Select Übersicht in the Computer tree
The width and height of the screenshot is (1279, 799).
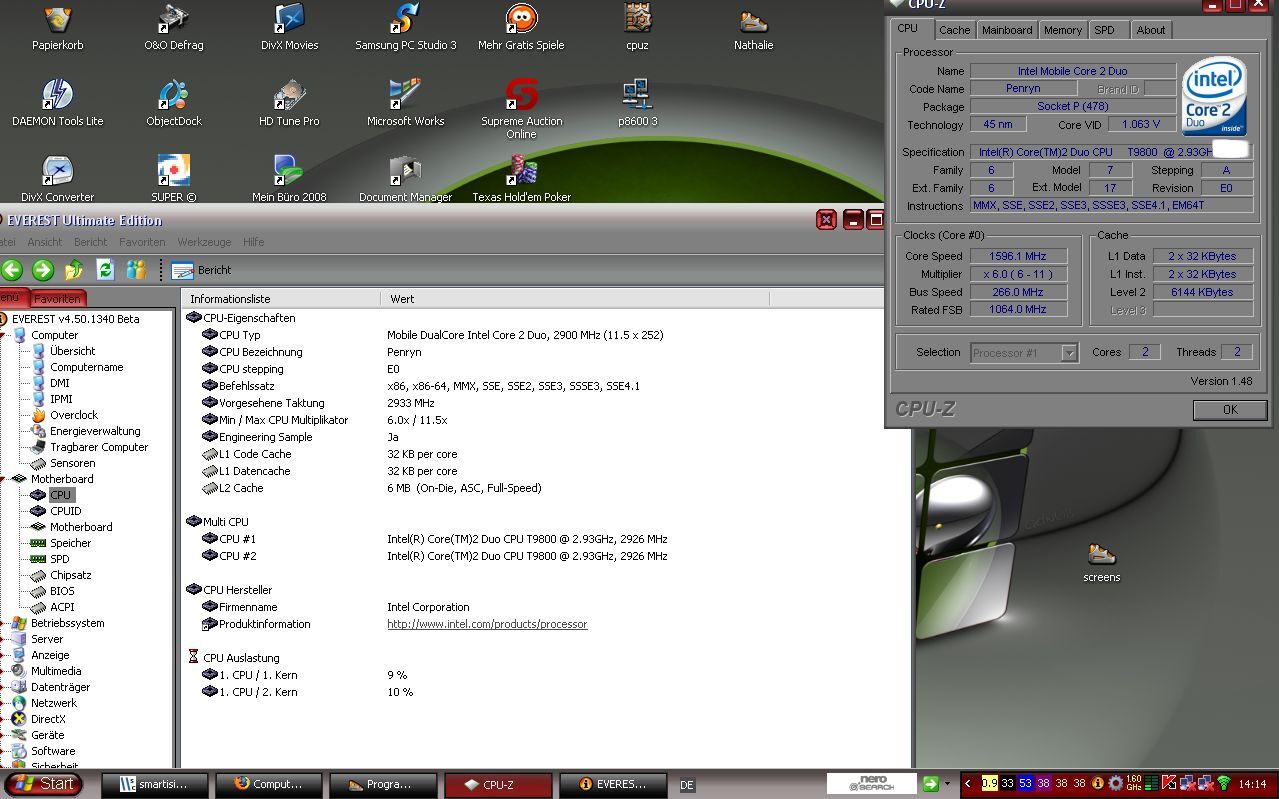point(72,351)
